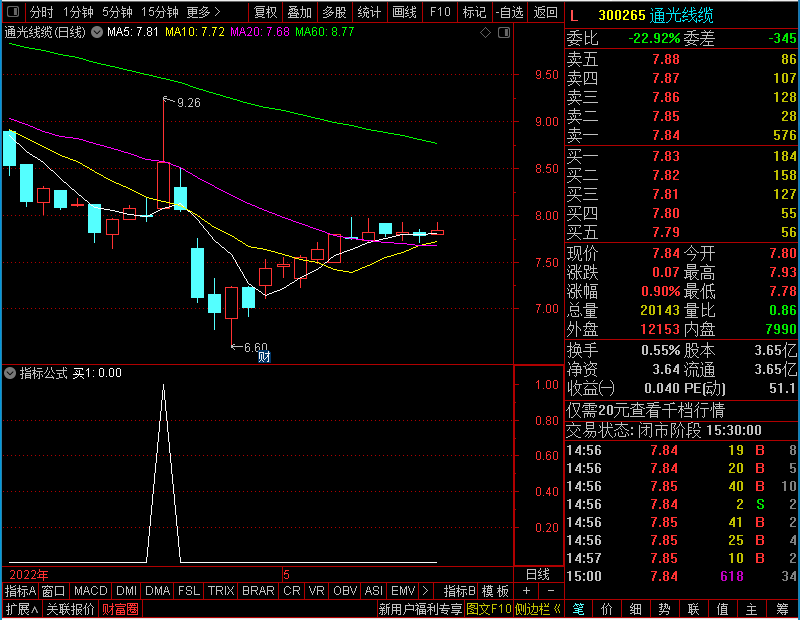The height and width of the screenshot is (620, 800).
Task: Open the chart dropdown next to 通光线缆(日线)
Action: tap(97, 32)
